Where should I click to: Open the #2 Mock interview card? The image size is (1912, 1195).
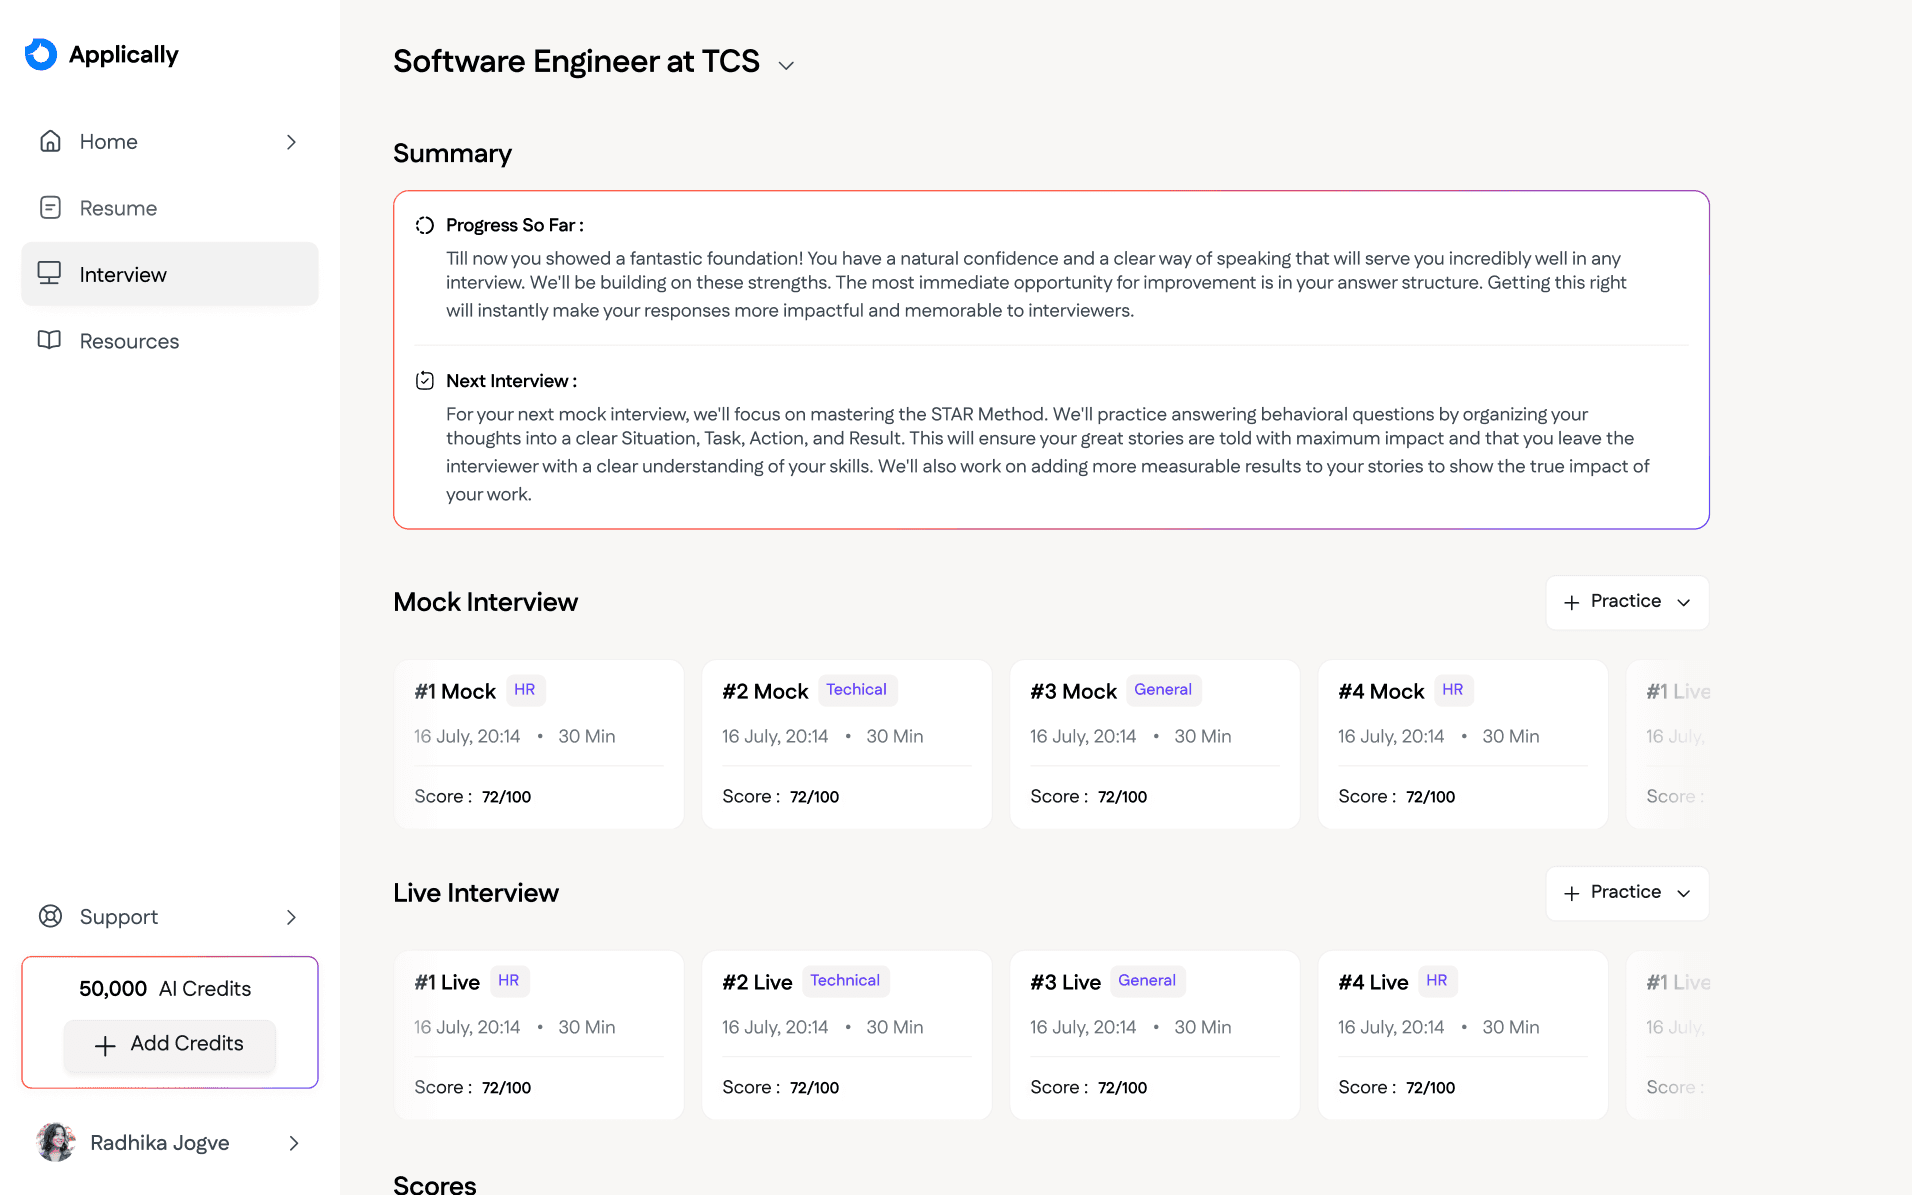pyautogui.click(x=846, y=744)
